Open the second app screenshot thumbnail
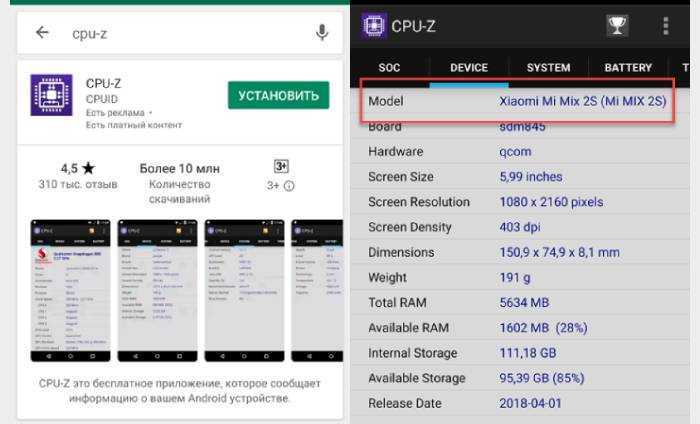Viewport: 700px width, 424px height. pyautogui.click(x=157, y=290)
